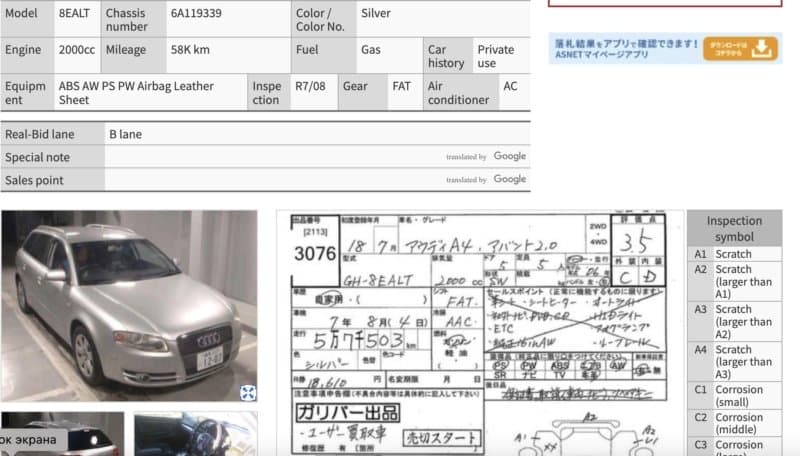Click the A3 Scratch larger than A2 row
This screenshot has width=800, height=456.
734,322
